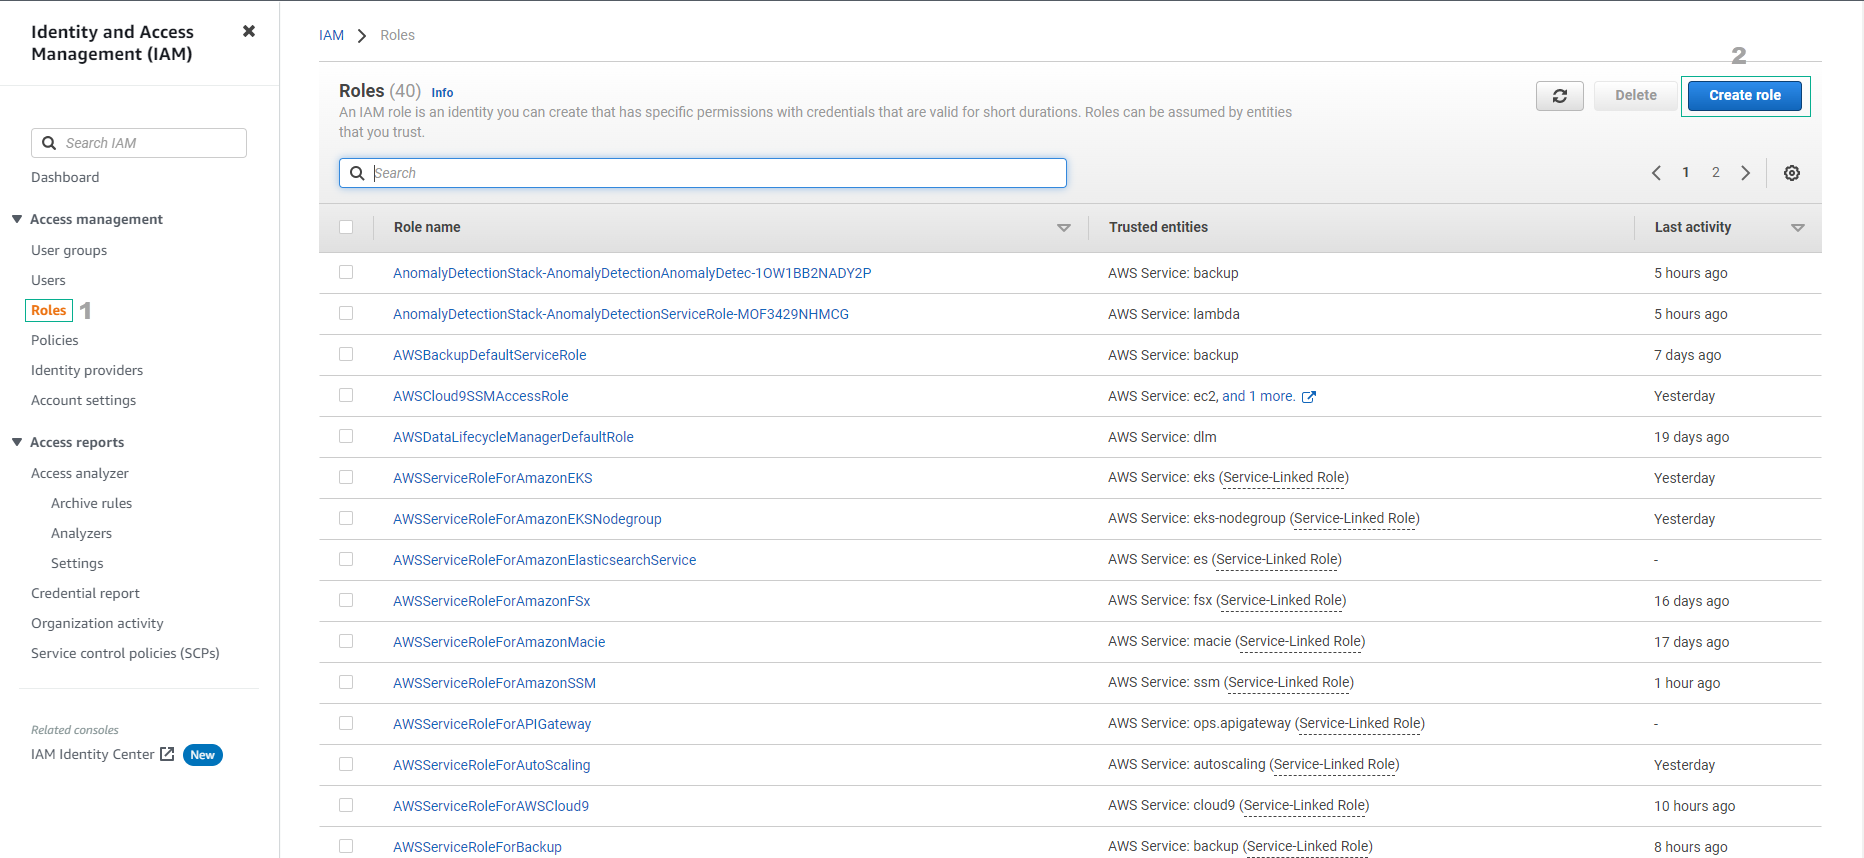Click macie Service-Linked Role label
This screenshot has height=858, width=1864.
[1300, 642]
